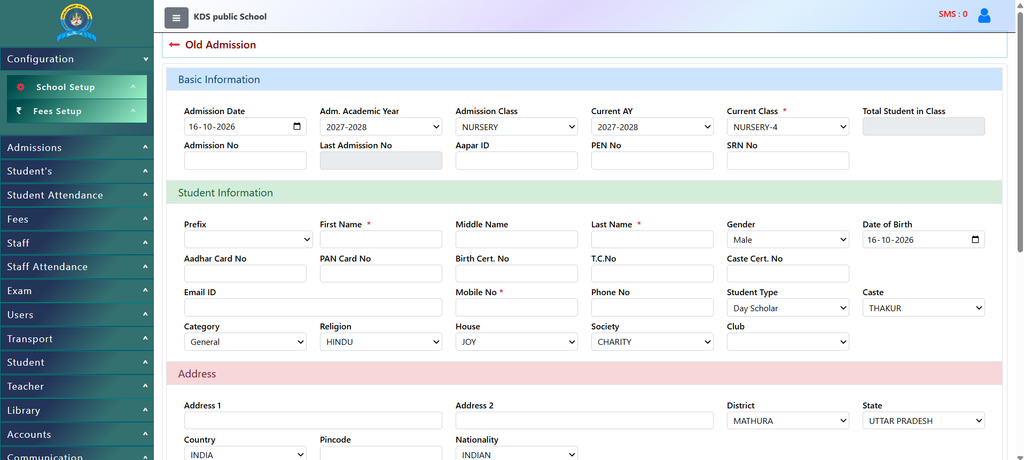Viewport: 1024px width, 460px height.
Task: Open the Transport sidebar menu
Action: (x=76, y=339)
